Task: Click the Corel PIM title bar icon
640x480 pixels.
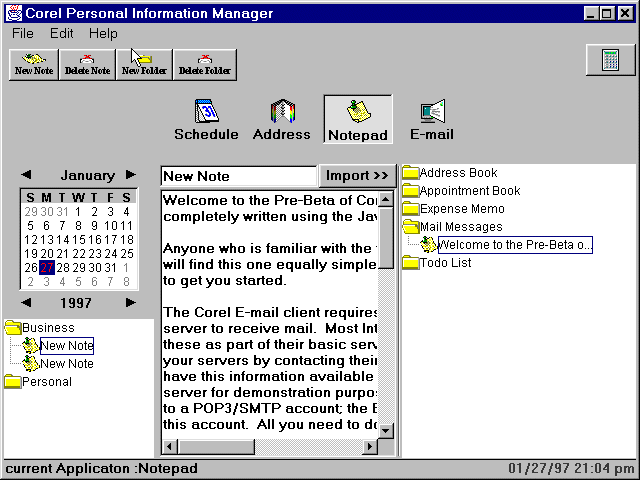Action: click(x=14, y=13)
